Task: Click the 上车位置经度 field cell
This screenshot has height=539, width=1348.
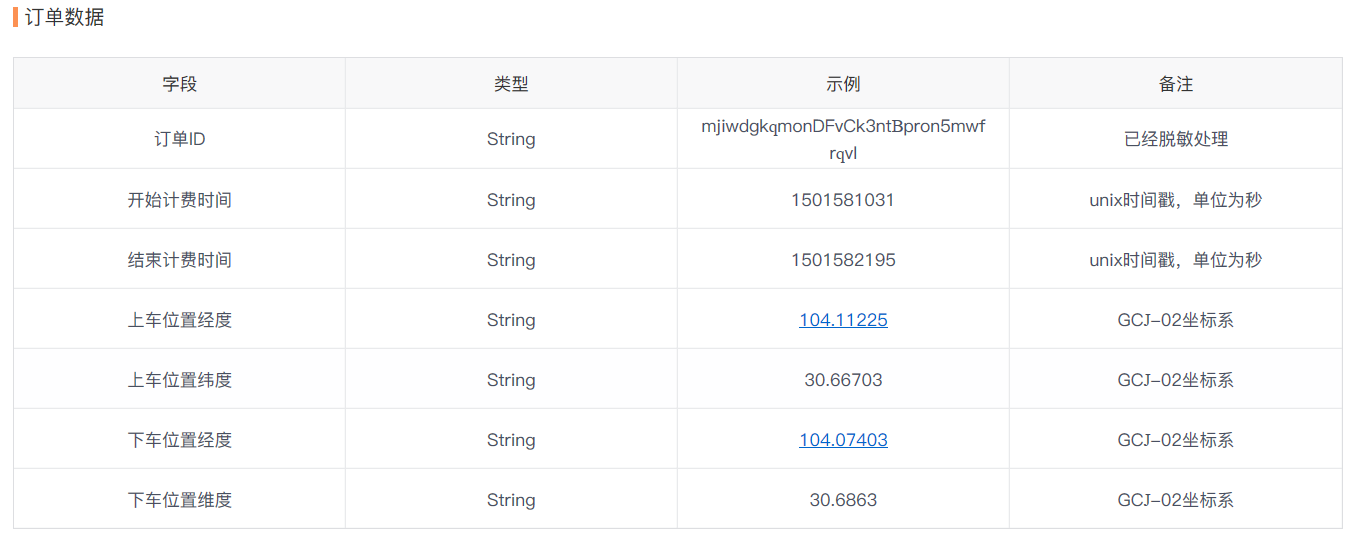Action: [180, 320]
